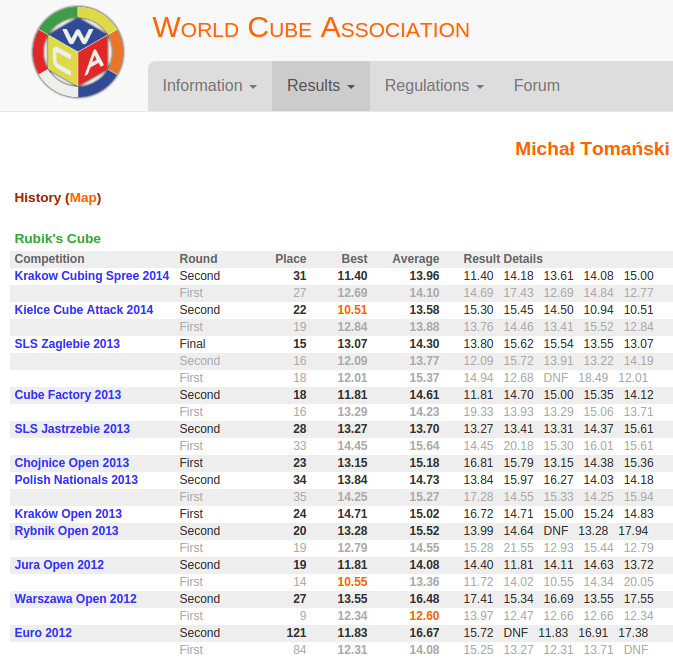Click the Average column header
The height and width of the screenshot is (659, 673).
tap(415, 259)
